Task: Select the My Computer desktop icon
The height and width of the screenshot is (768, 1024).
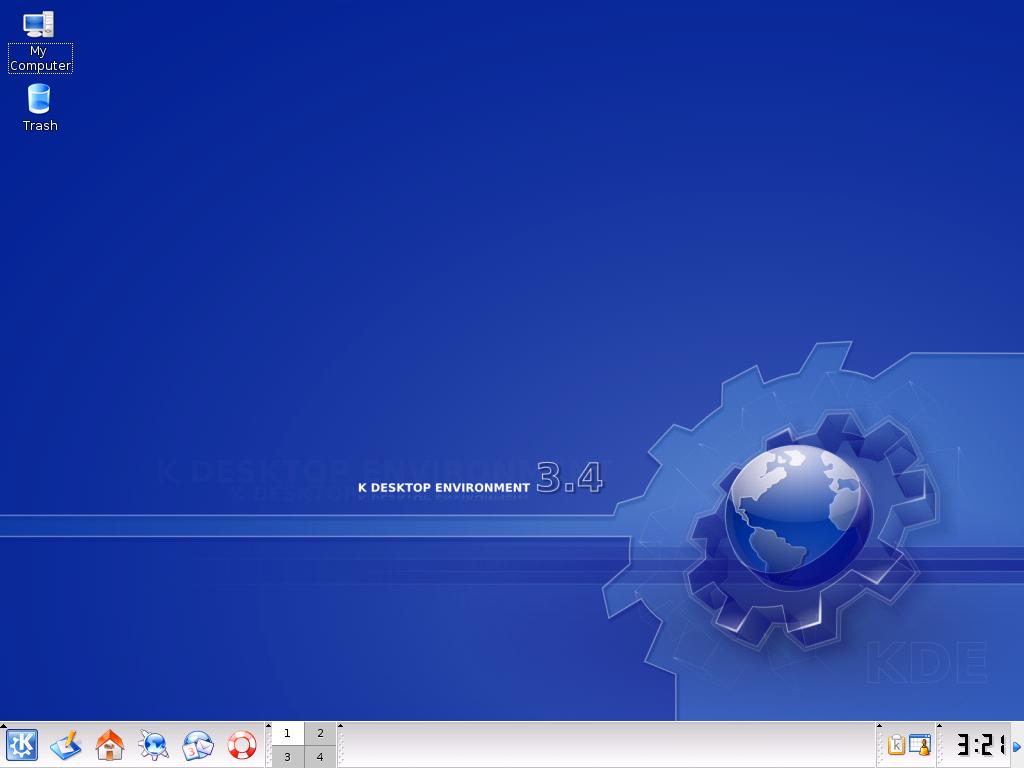Action: point(39,41)
